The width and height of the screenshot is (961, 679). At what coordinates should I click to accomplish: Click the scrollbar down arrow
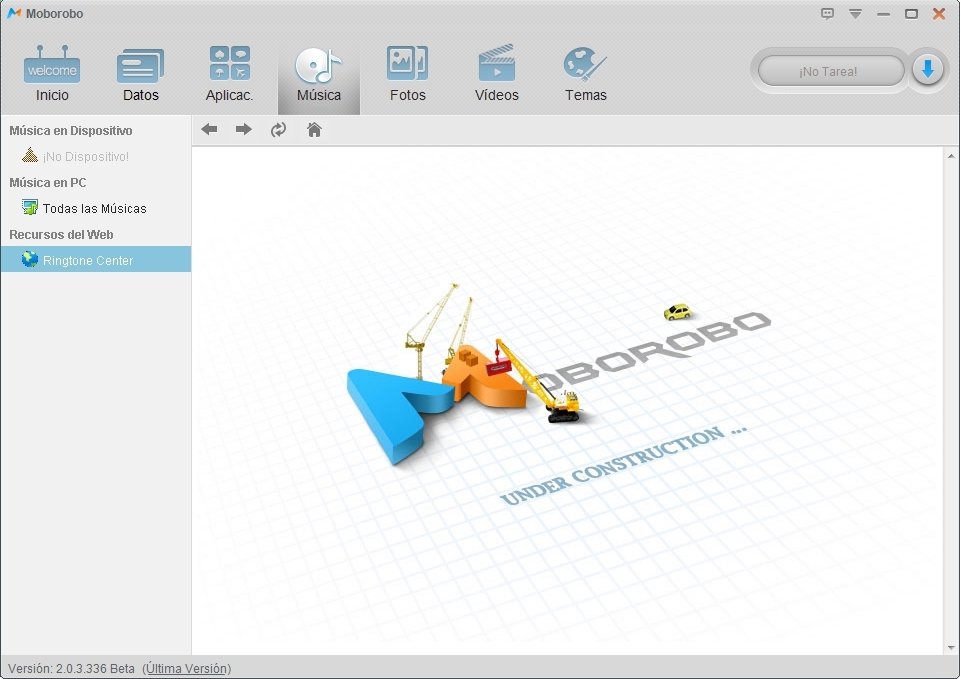951,647
